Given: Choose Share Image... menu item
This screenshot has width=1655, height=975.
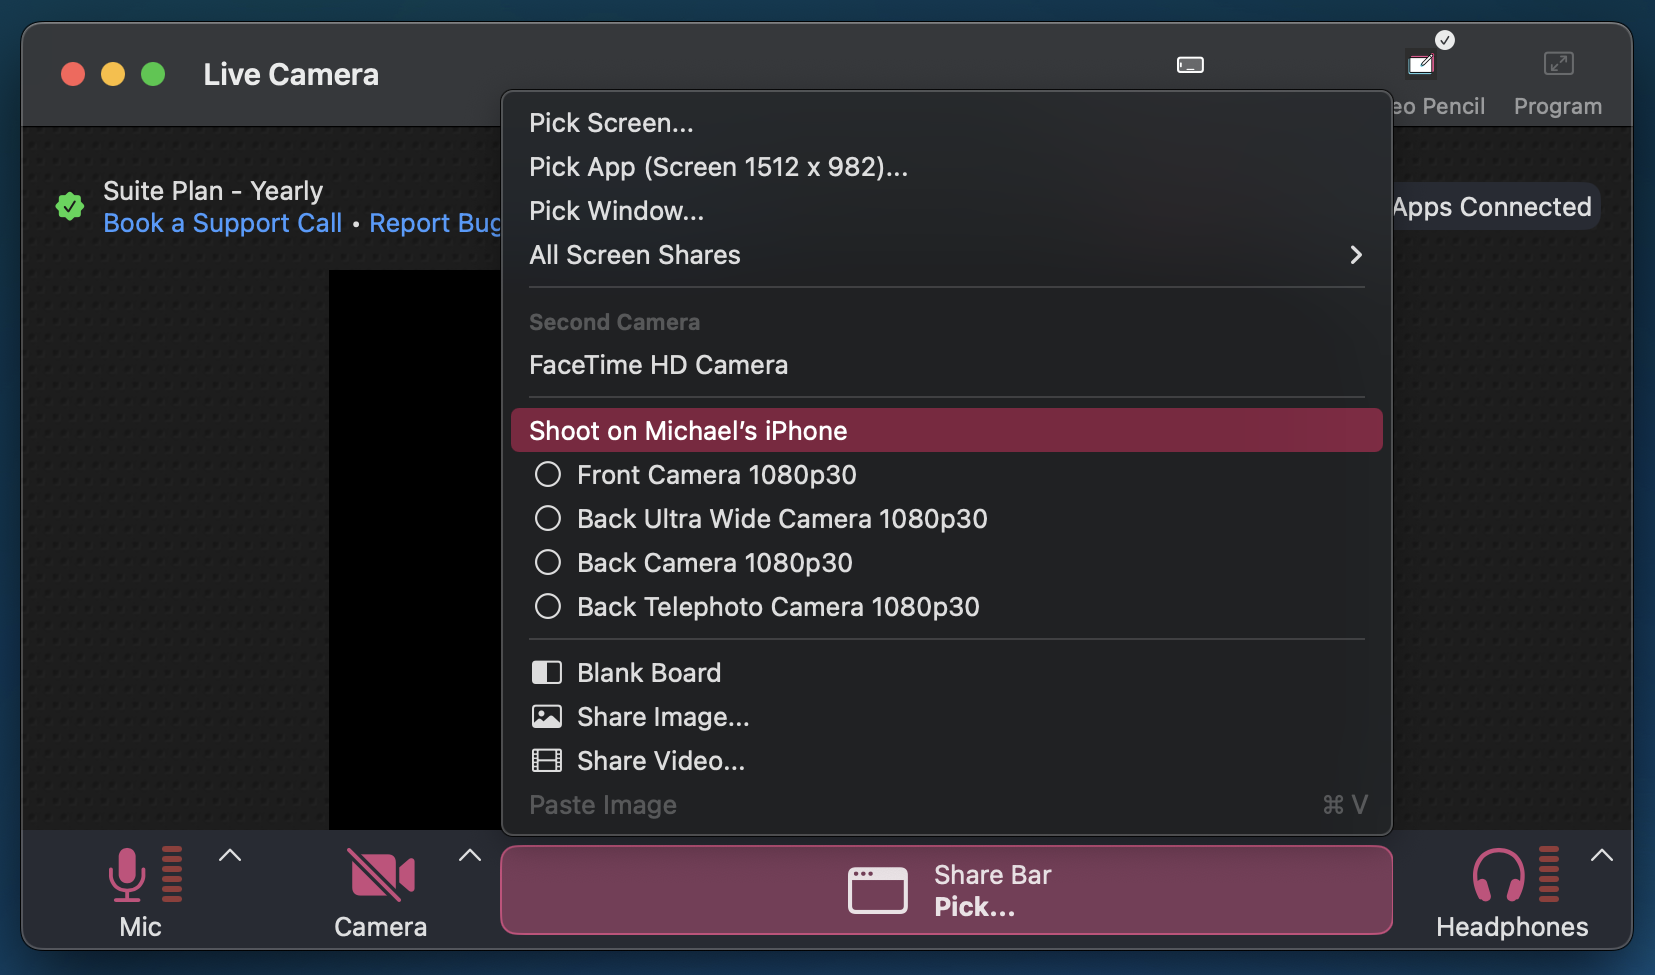Looking at the screenshot, I should point(946,717).
